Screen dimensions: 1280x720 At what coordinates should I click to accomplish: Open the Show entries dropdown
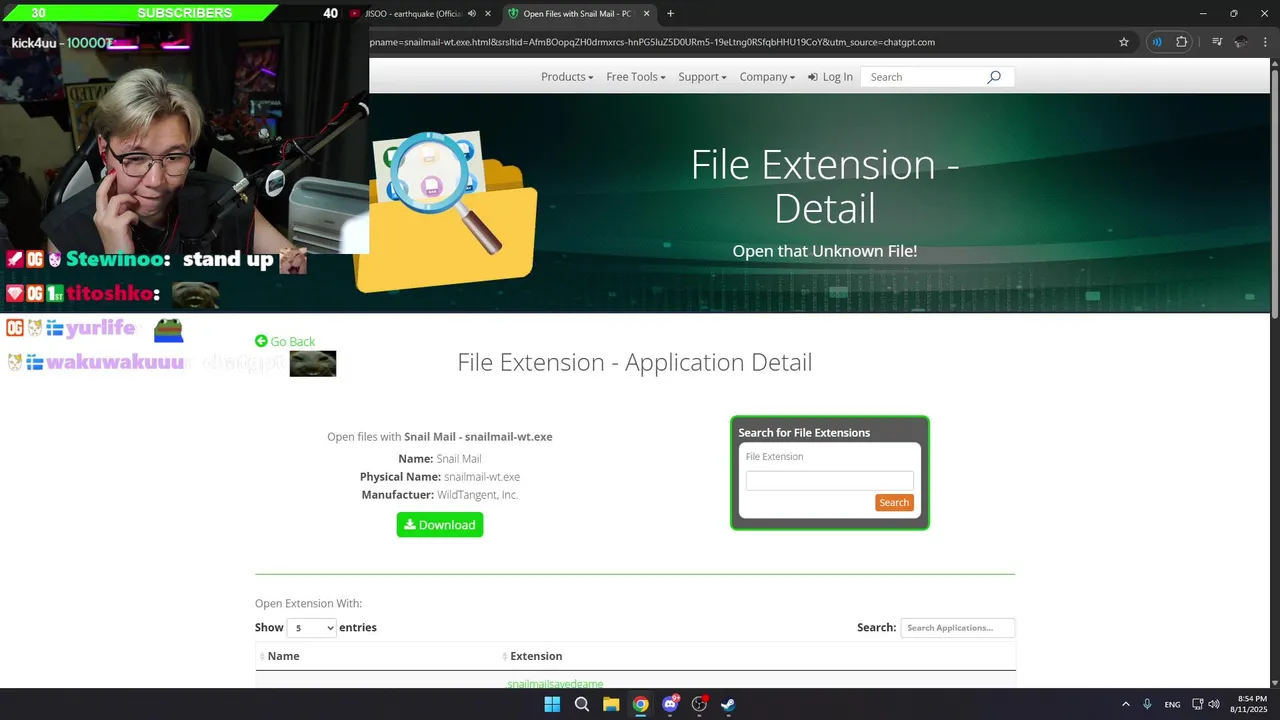coord(312,628)
